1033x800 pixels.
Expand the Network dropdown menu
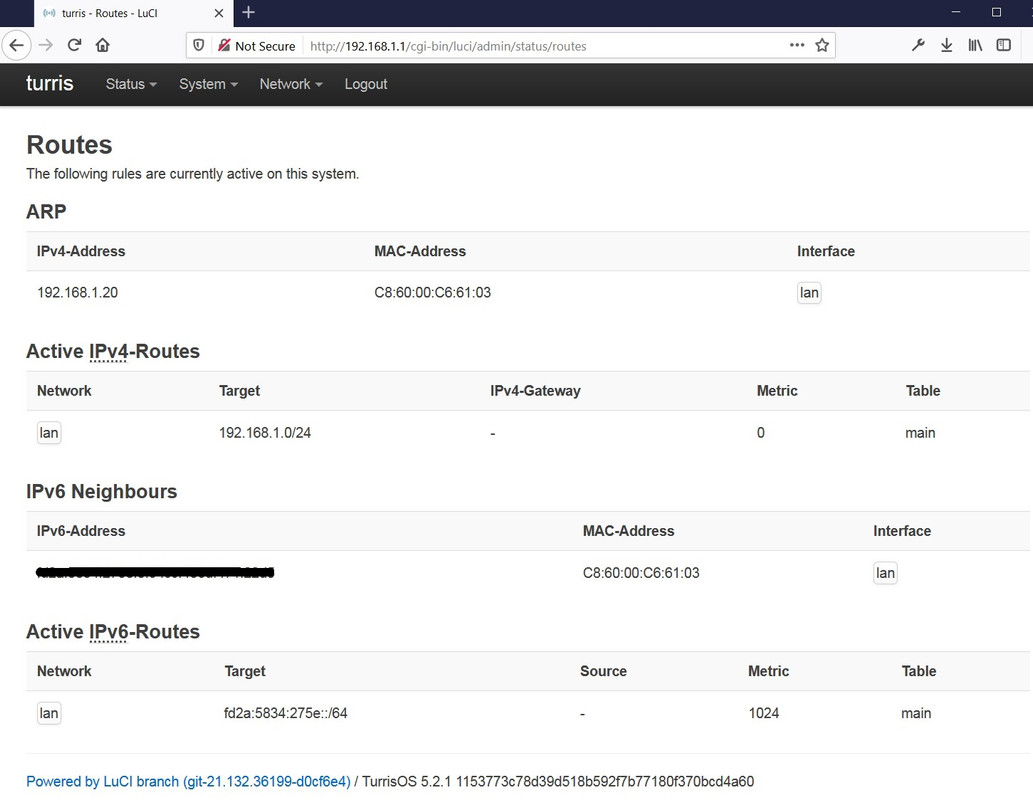(291, 84)
